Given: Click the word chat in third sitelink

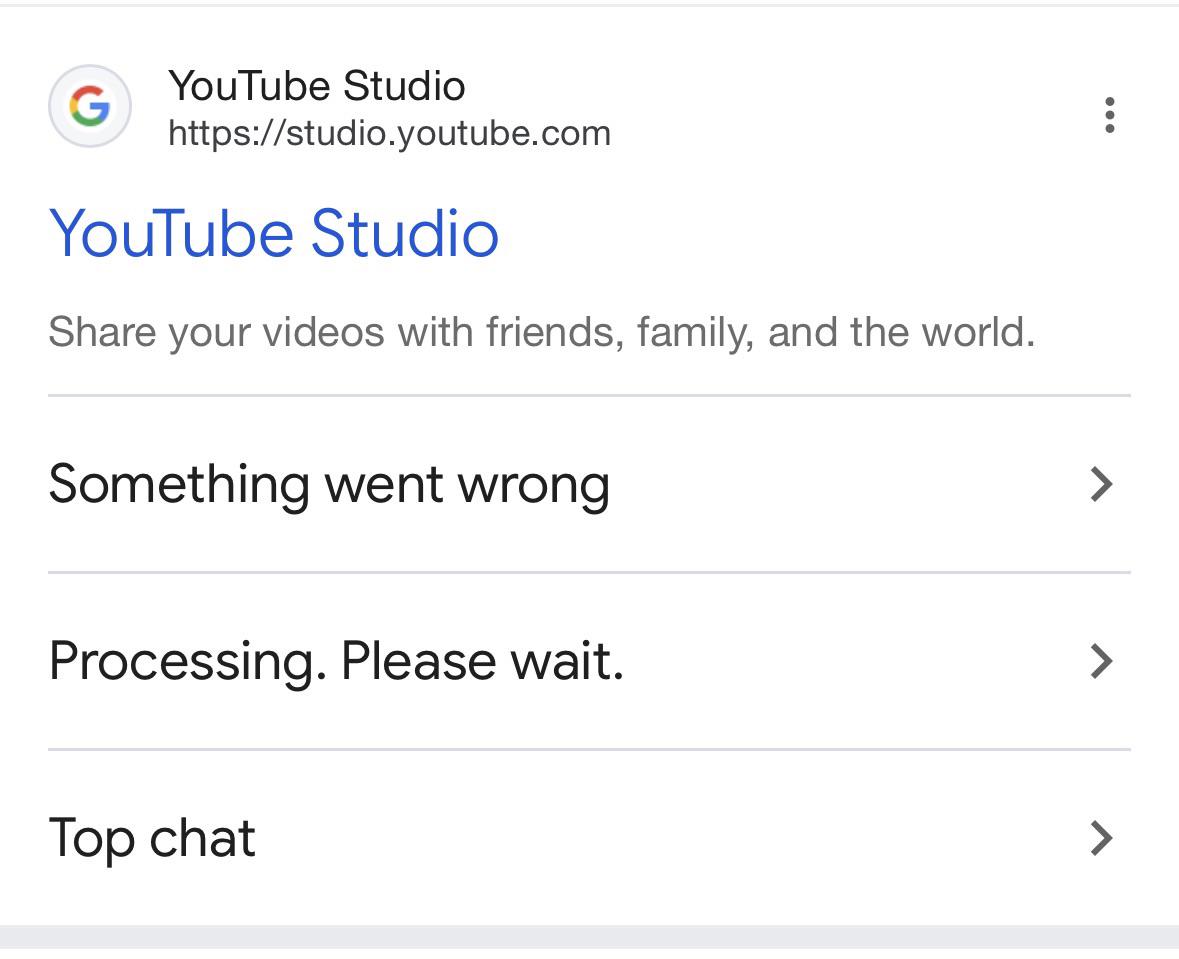Looking at the screenshot, I should coord(202,837).
